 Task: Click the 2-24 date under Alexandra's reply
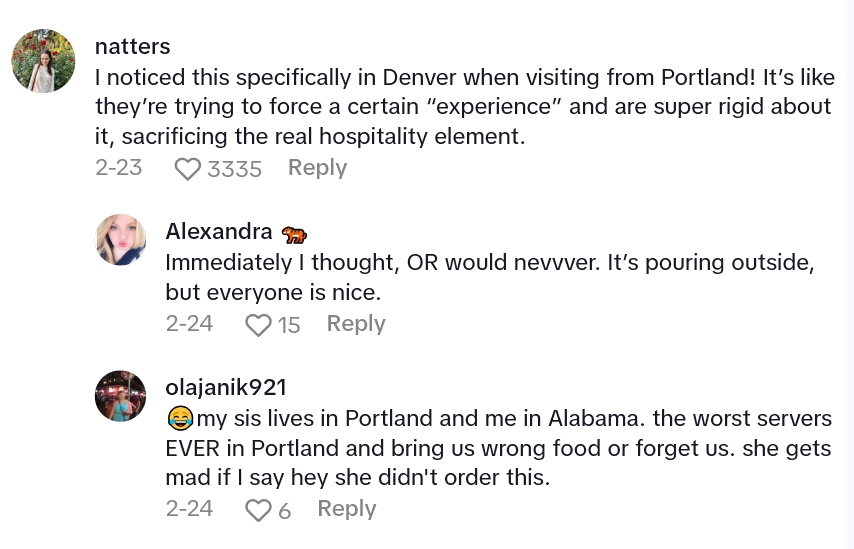(x=189, y=324)
